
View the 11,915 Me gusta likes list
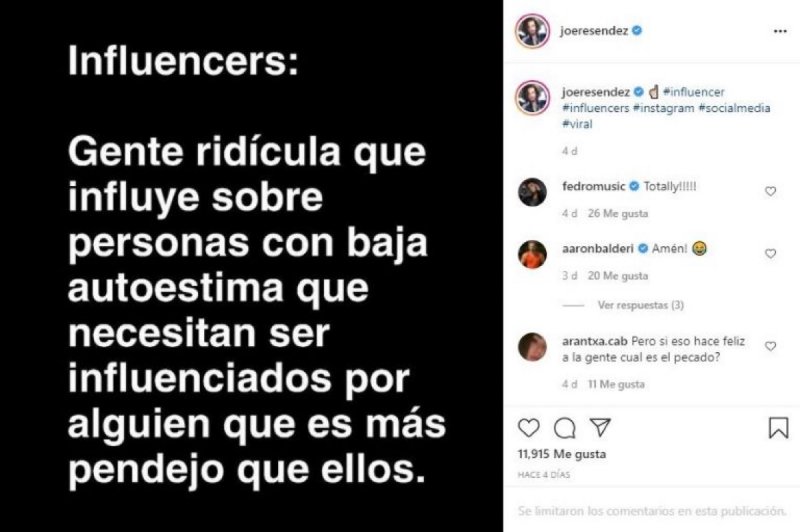click(x=562, y=454)
